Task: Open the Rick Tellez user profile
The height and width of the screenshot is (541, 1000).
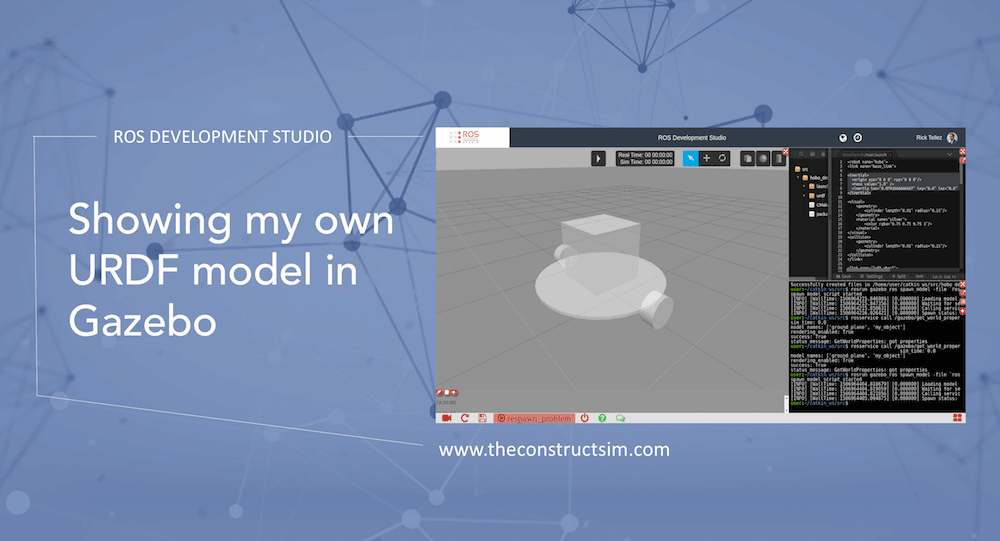Action: 930,137
